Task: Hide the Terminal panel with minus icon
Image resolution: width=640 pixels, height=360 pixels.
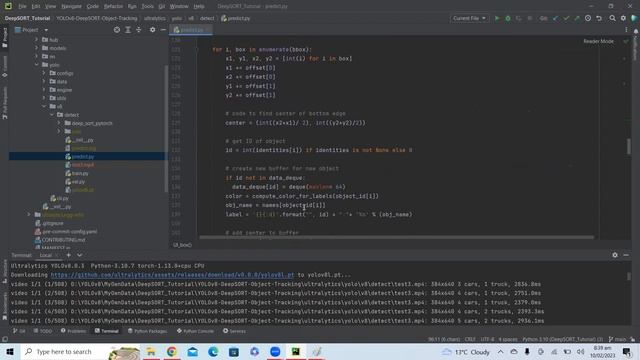Action: (x=626, y=255)
